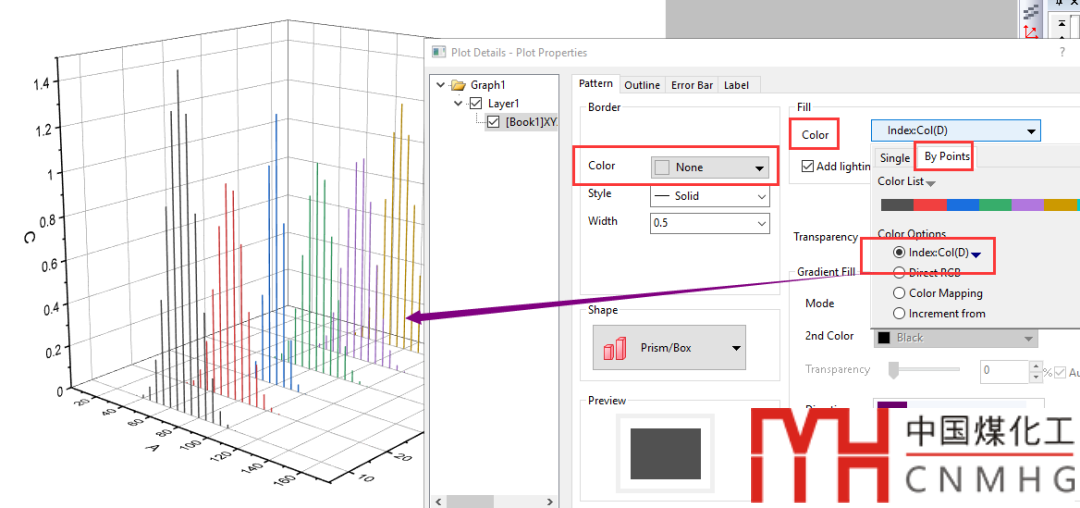Viewport: 1080px width, 508px height.
Task: Select the Color Mapping radio option
Action: pyautogui.click(x=899, y=293)
